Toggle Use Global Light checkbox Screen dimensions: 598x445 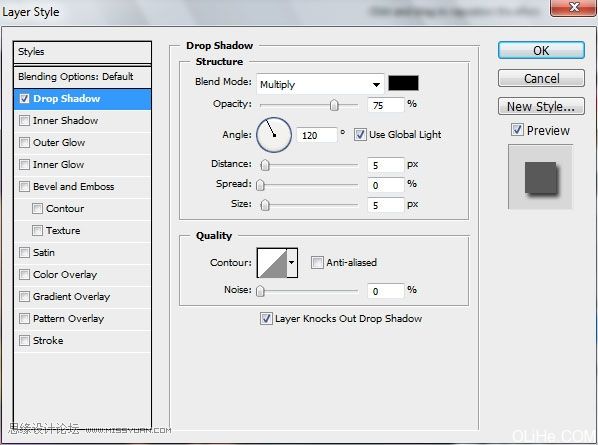point(360,135)
